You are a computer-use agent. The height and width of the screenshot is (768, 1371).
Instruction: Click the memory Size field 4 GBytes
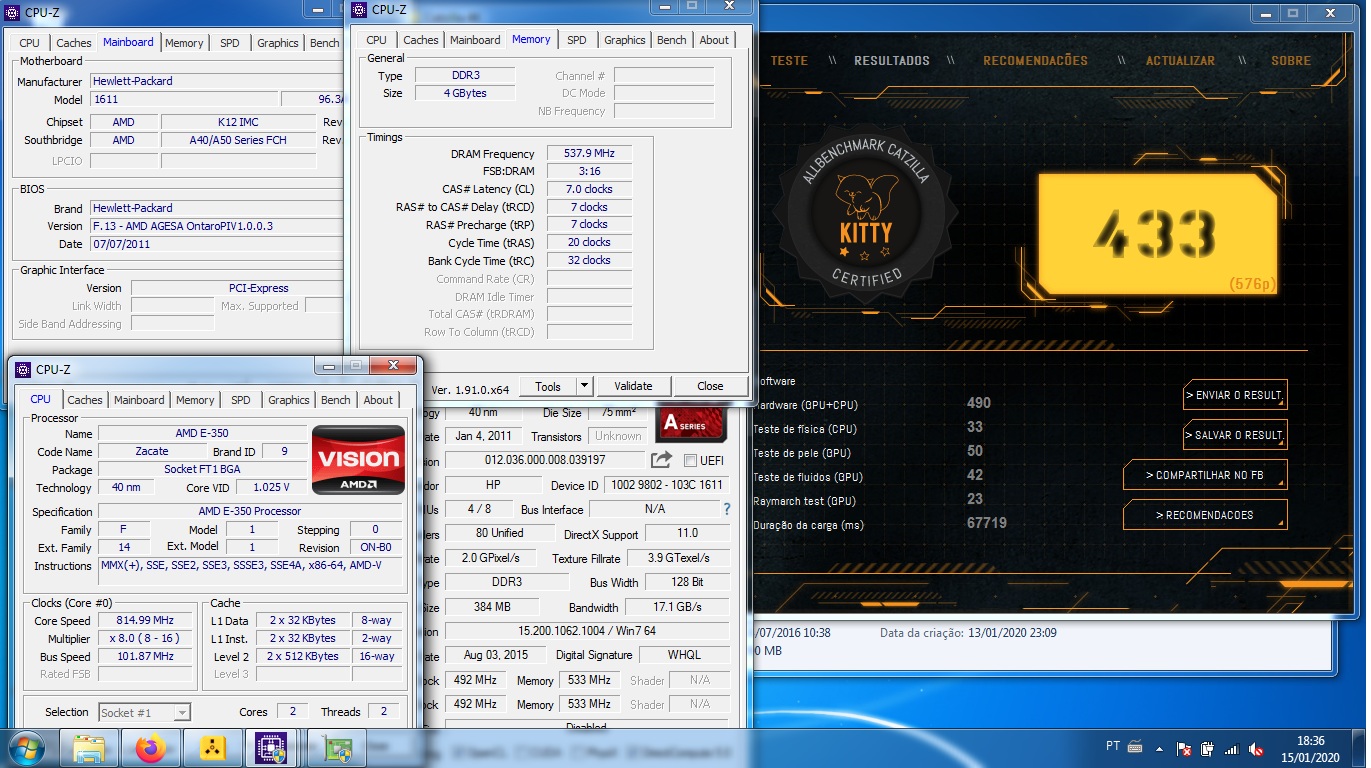[x=465, y=93]
